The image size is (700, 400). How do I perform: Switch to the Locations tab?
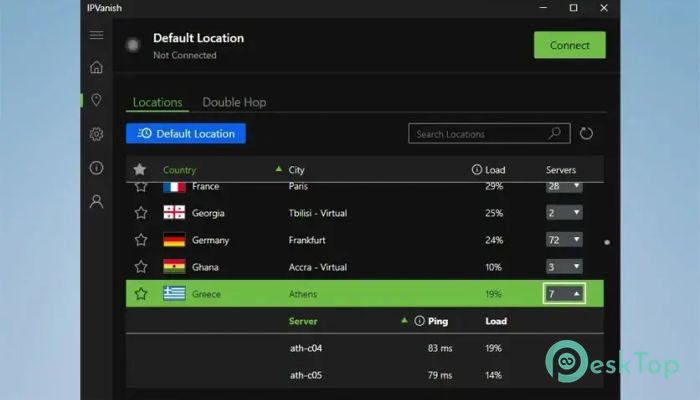[x=157, y=102]
